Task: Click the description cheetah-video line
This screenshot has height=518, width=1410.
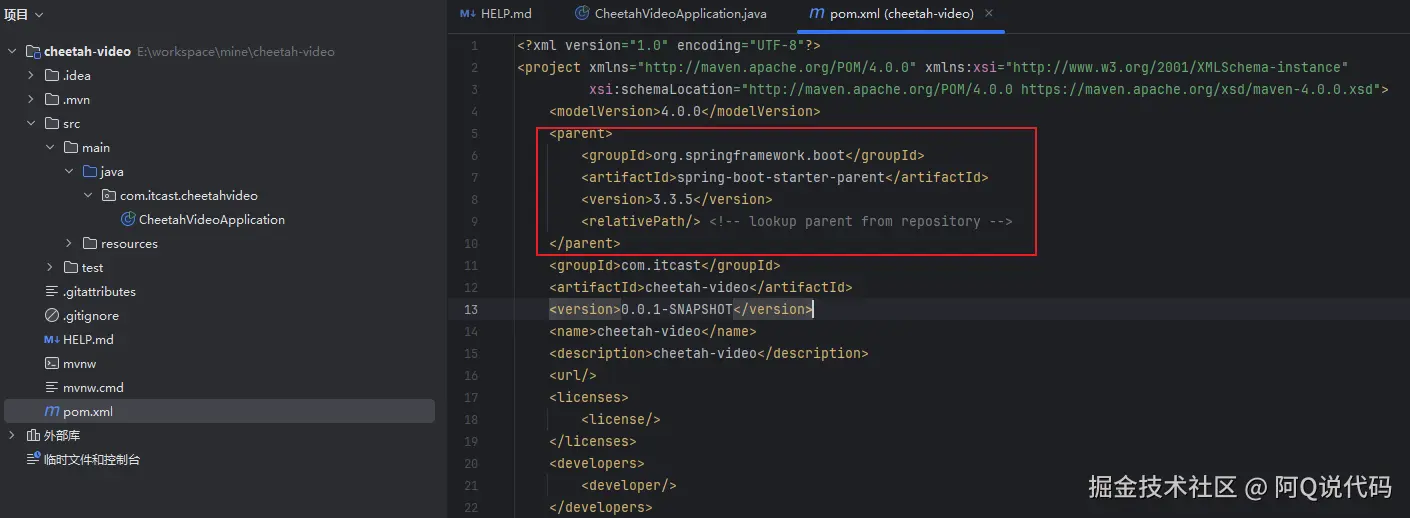Action: [709, 354]
